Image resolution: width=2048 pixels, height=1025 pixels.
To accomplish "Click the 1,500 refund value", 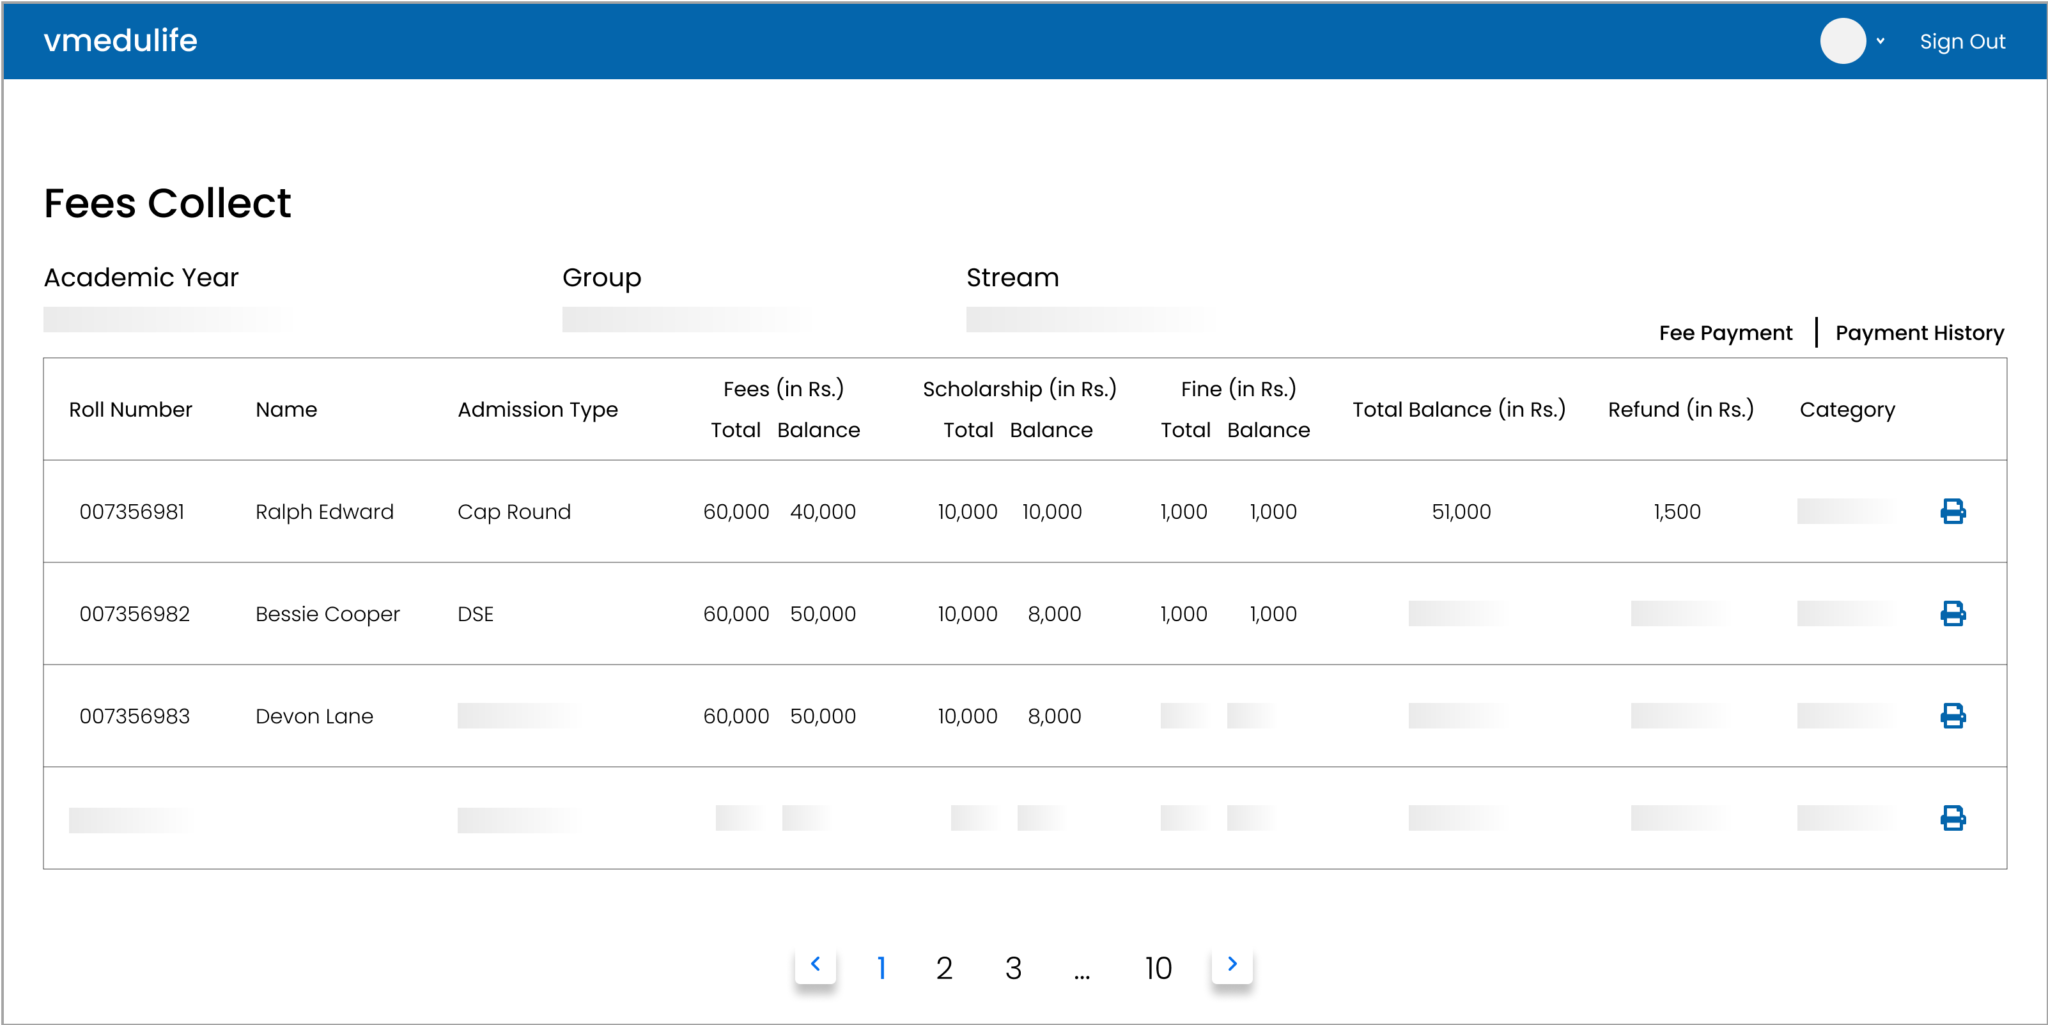I will click(x=1677, y=512).
